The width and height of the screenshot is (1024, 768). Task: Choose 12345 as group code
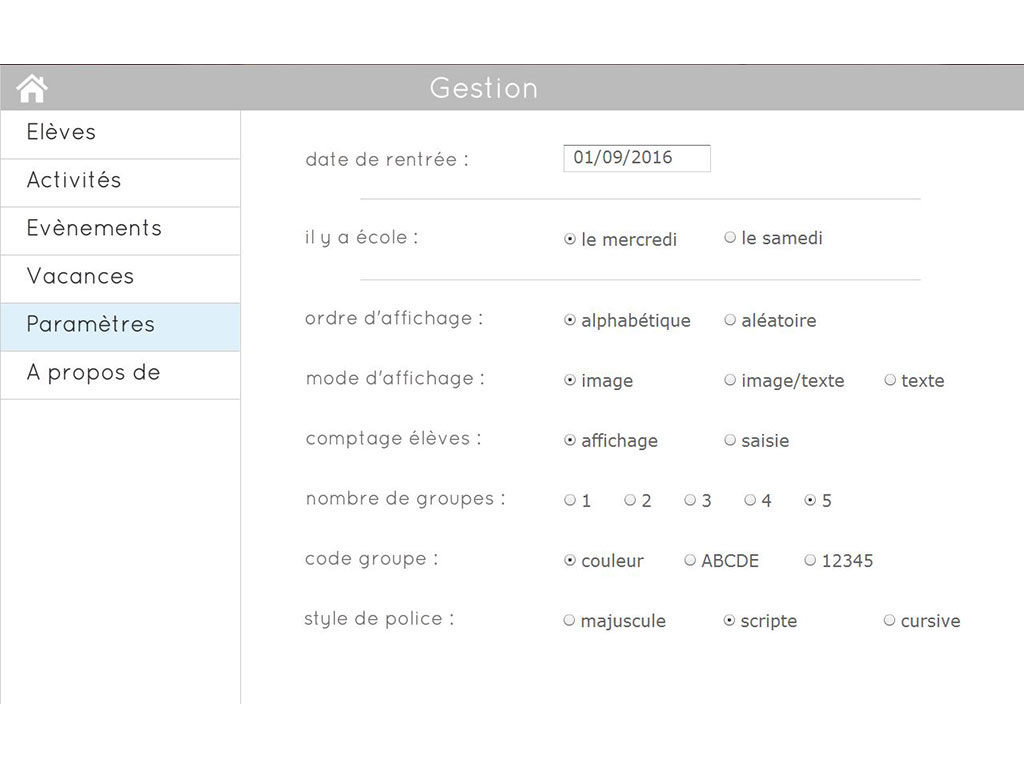[810, 560]
